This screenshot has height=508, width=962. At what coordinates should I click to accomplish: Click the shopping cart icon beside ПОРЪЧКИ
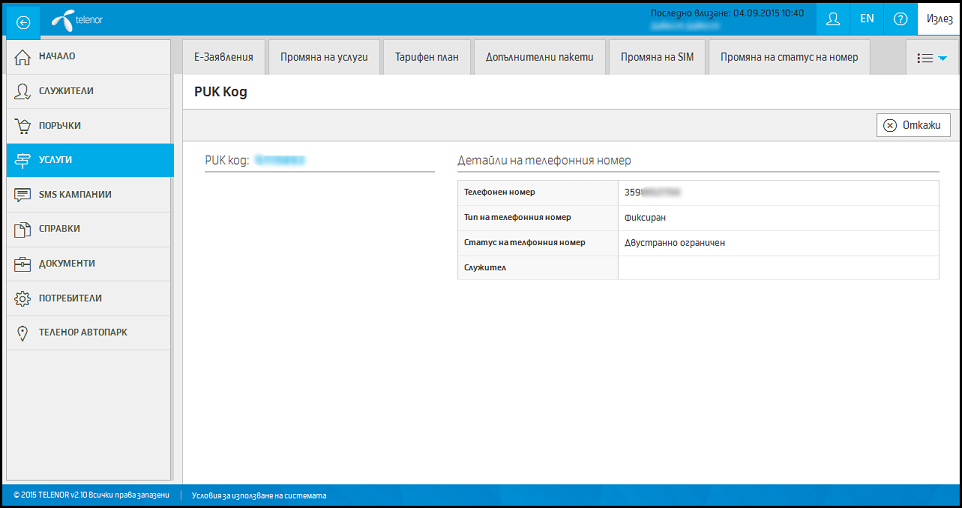[x=22, y=126]
